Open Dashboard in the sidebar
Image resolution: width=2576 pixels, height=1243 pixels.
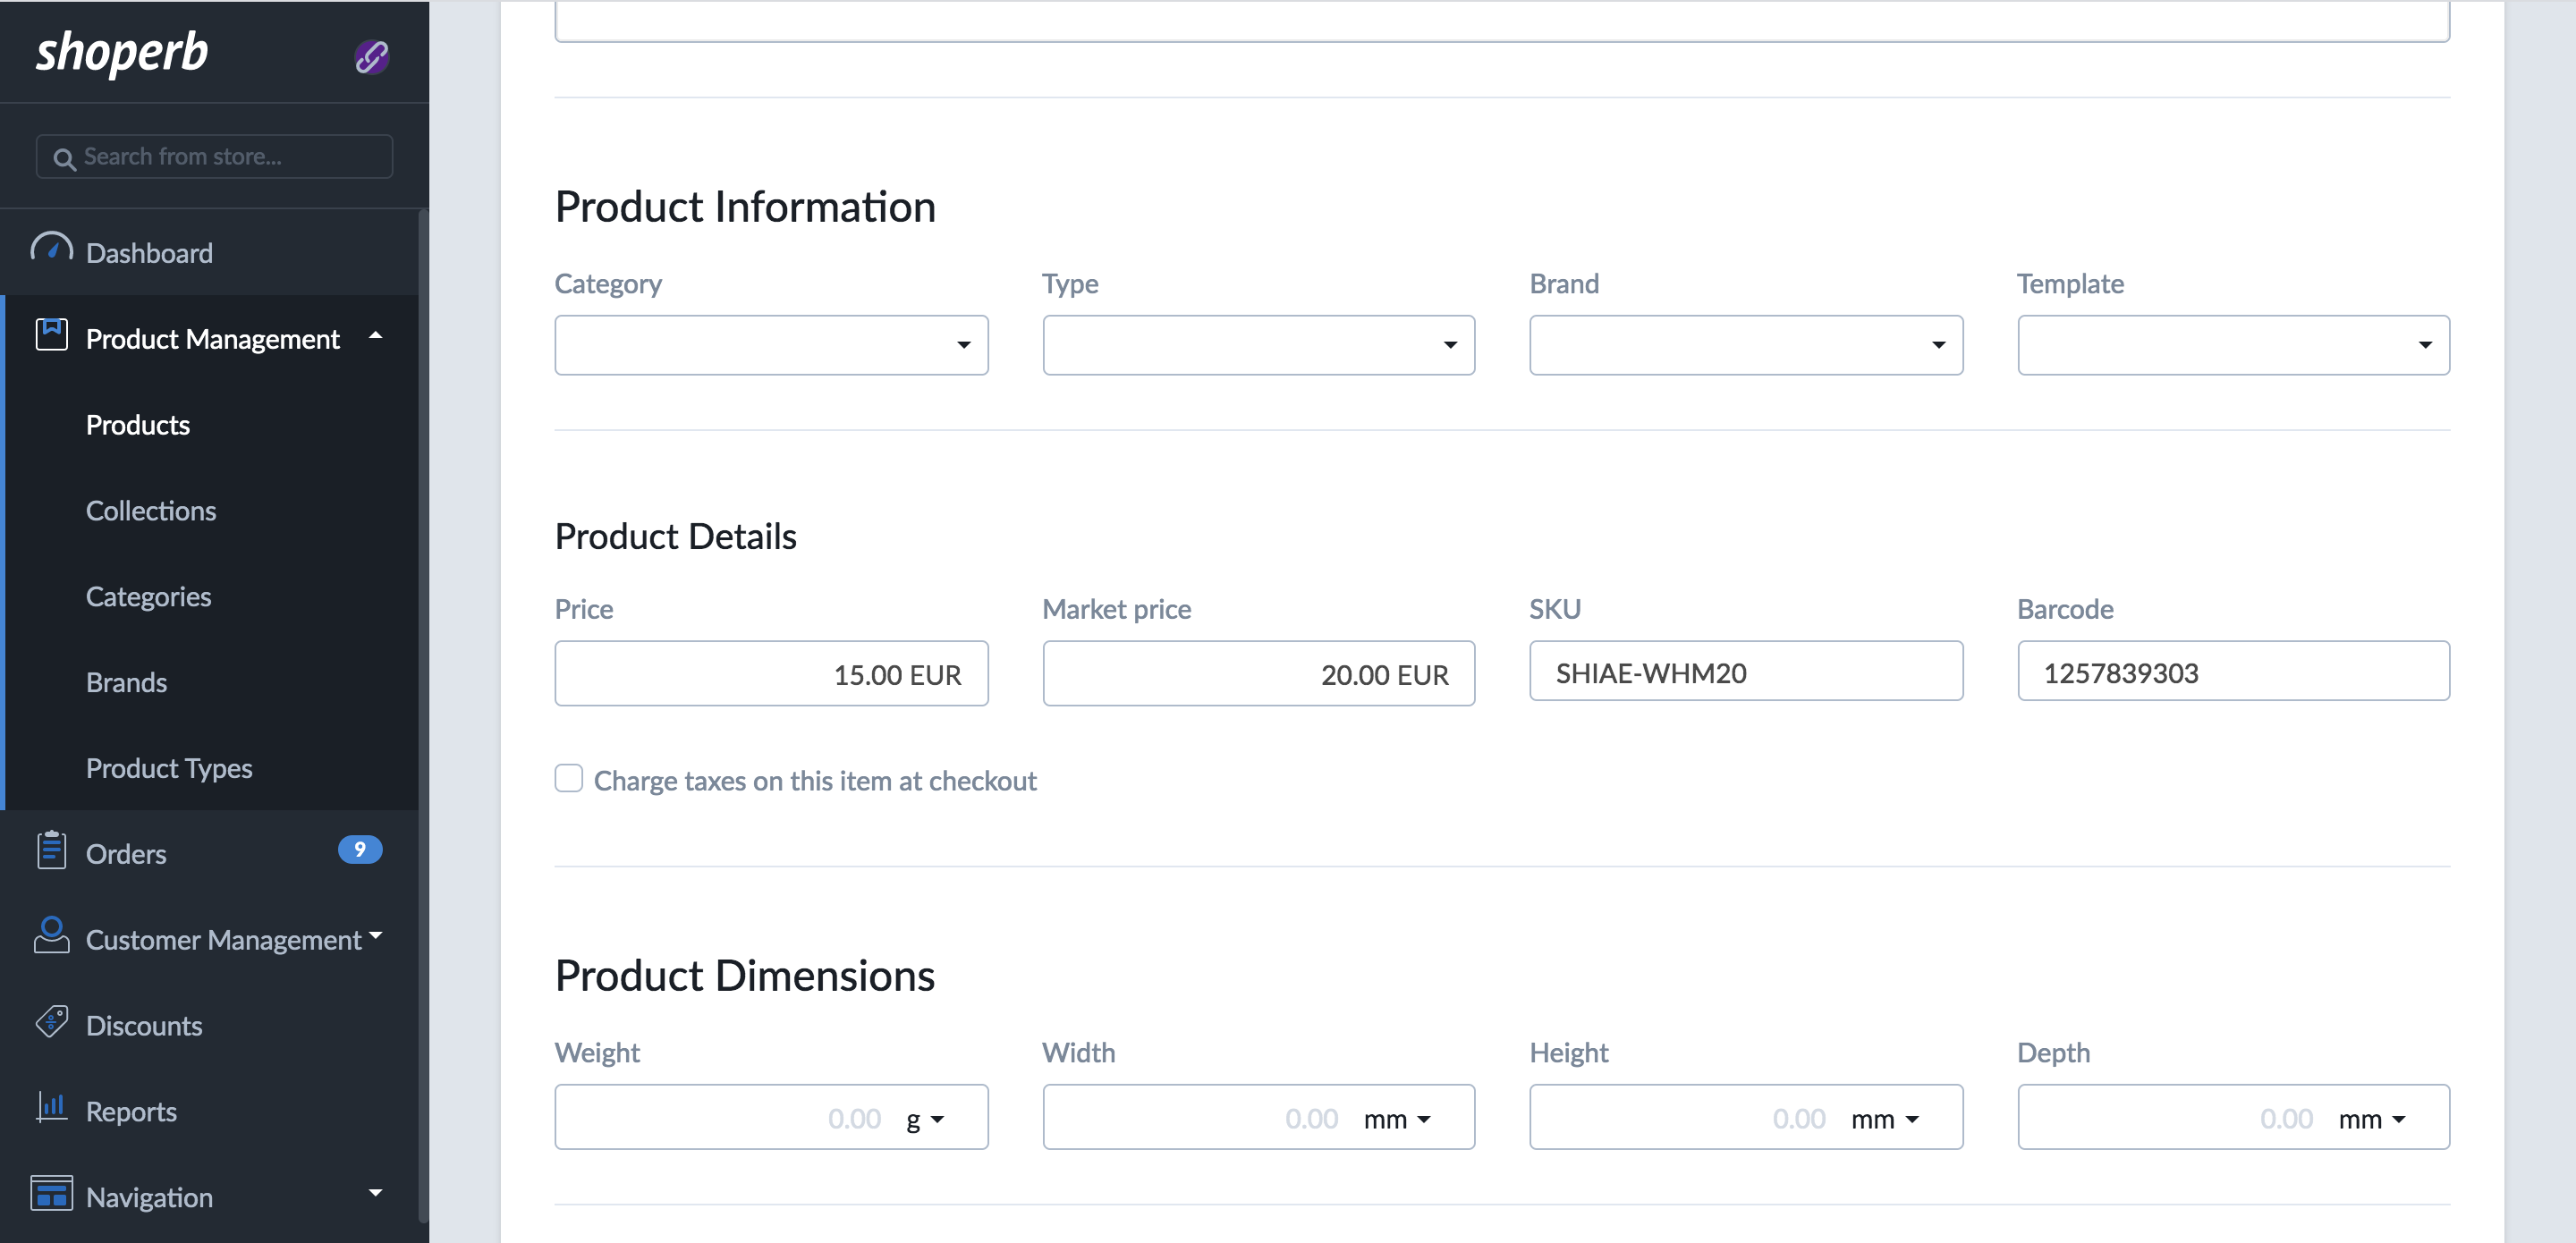tap(149, 253)
